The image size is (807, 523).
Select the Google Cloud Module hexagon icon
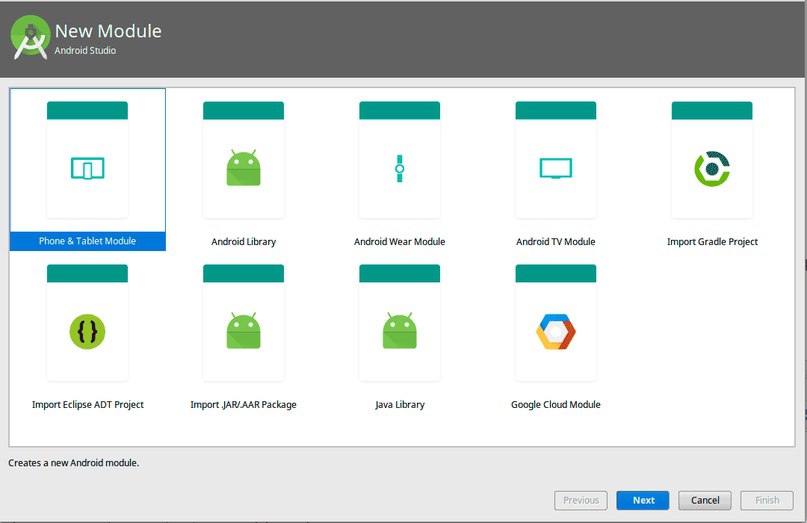point(556,332)
